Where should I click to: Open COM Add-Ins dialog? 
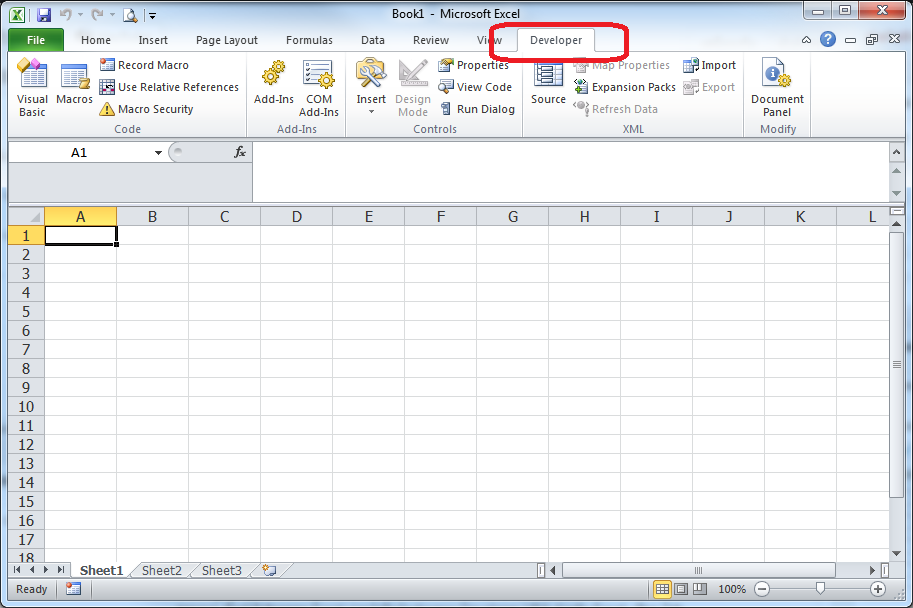319,87
